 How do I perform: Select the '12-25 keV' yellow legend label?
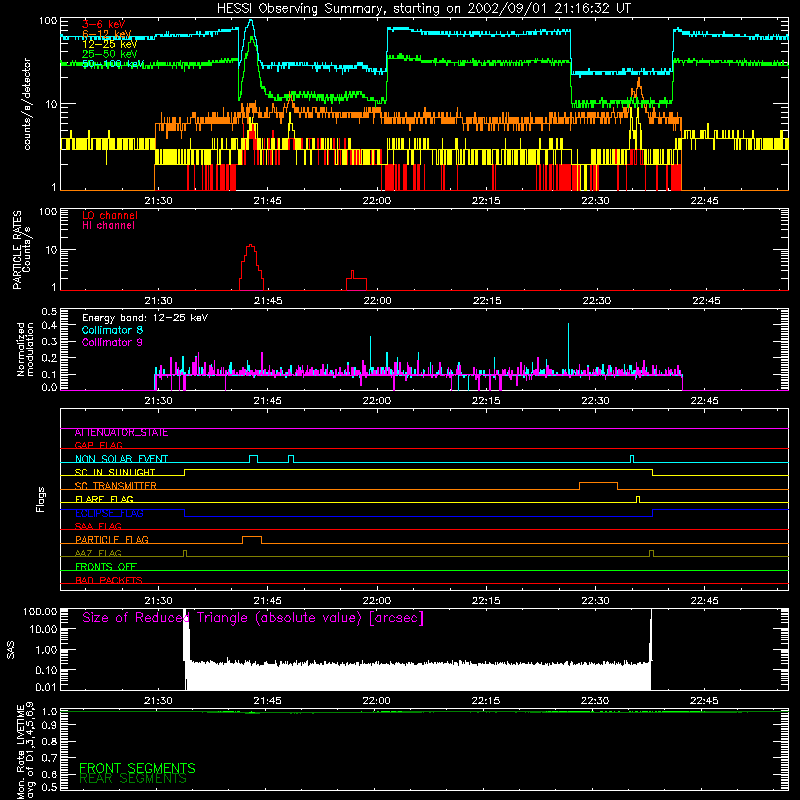click(110, 44)
